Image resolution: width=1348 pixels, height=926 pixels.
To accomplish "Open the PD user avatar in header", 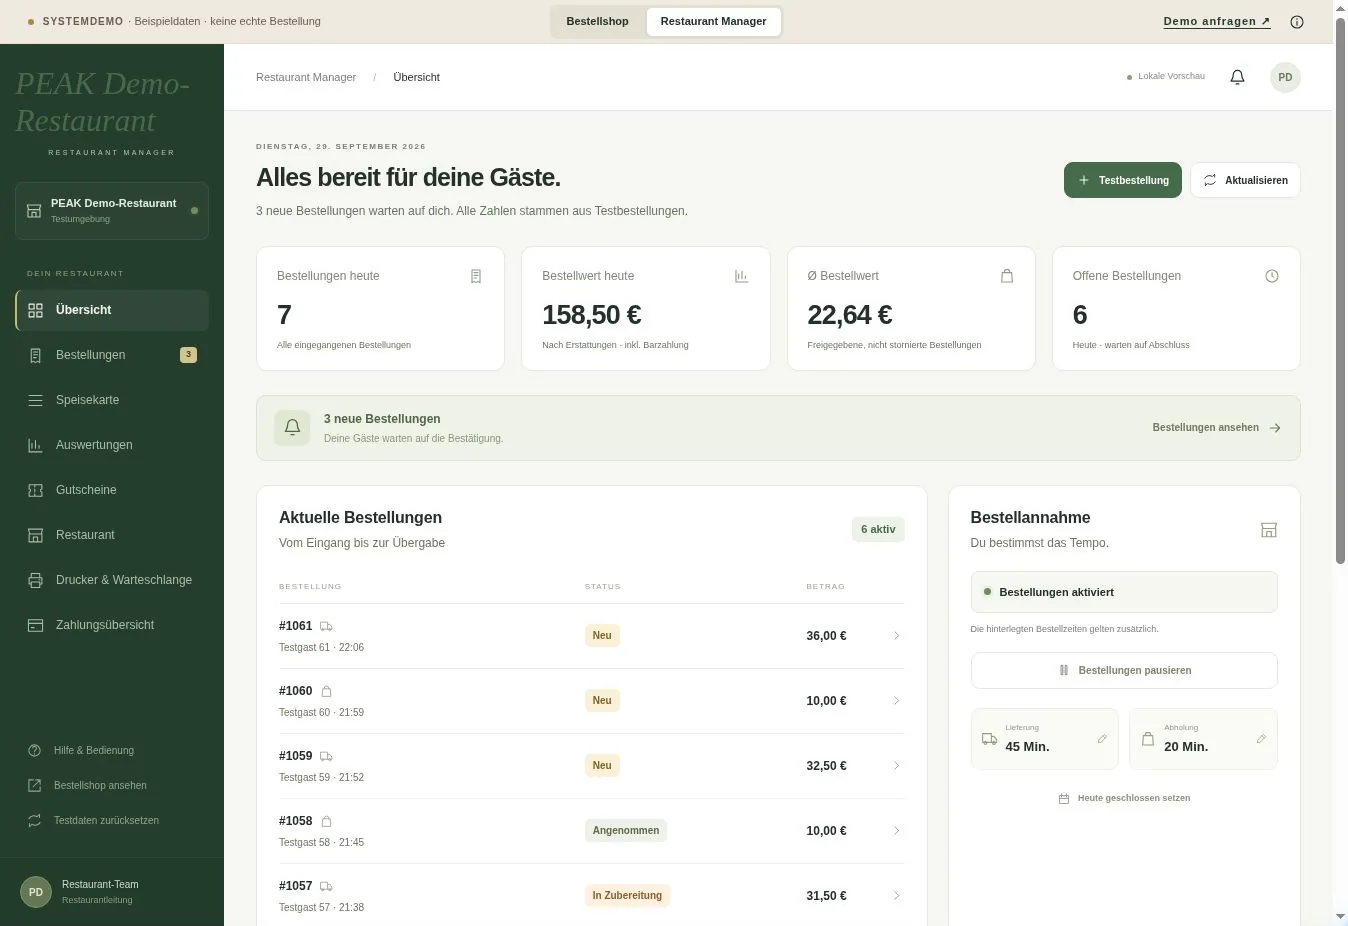I will click(x=1285, y=77).
